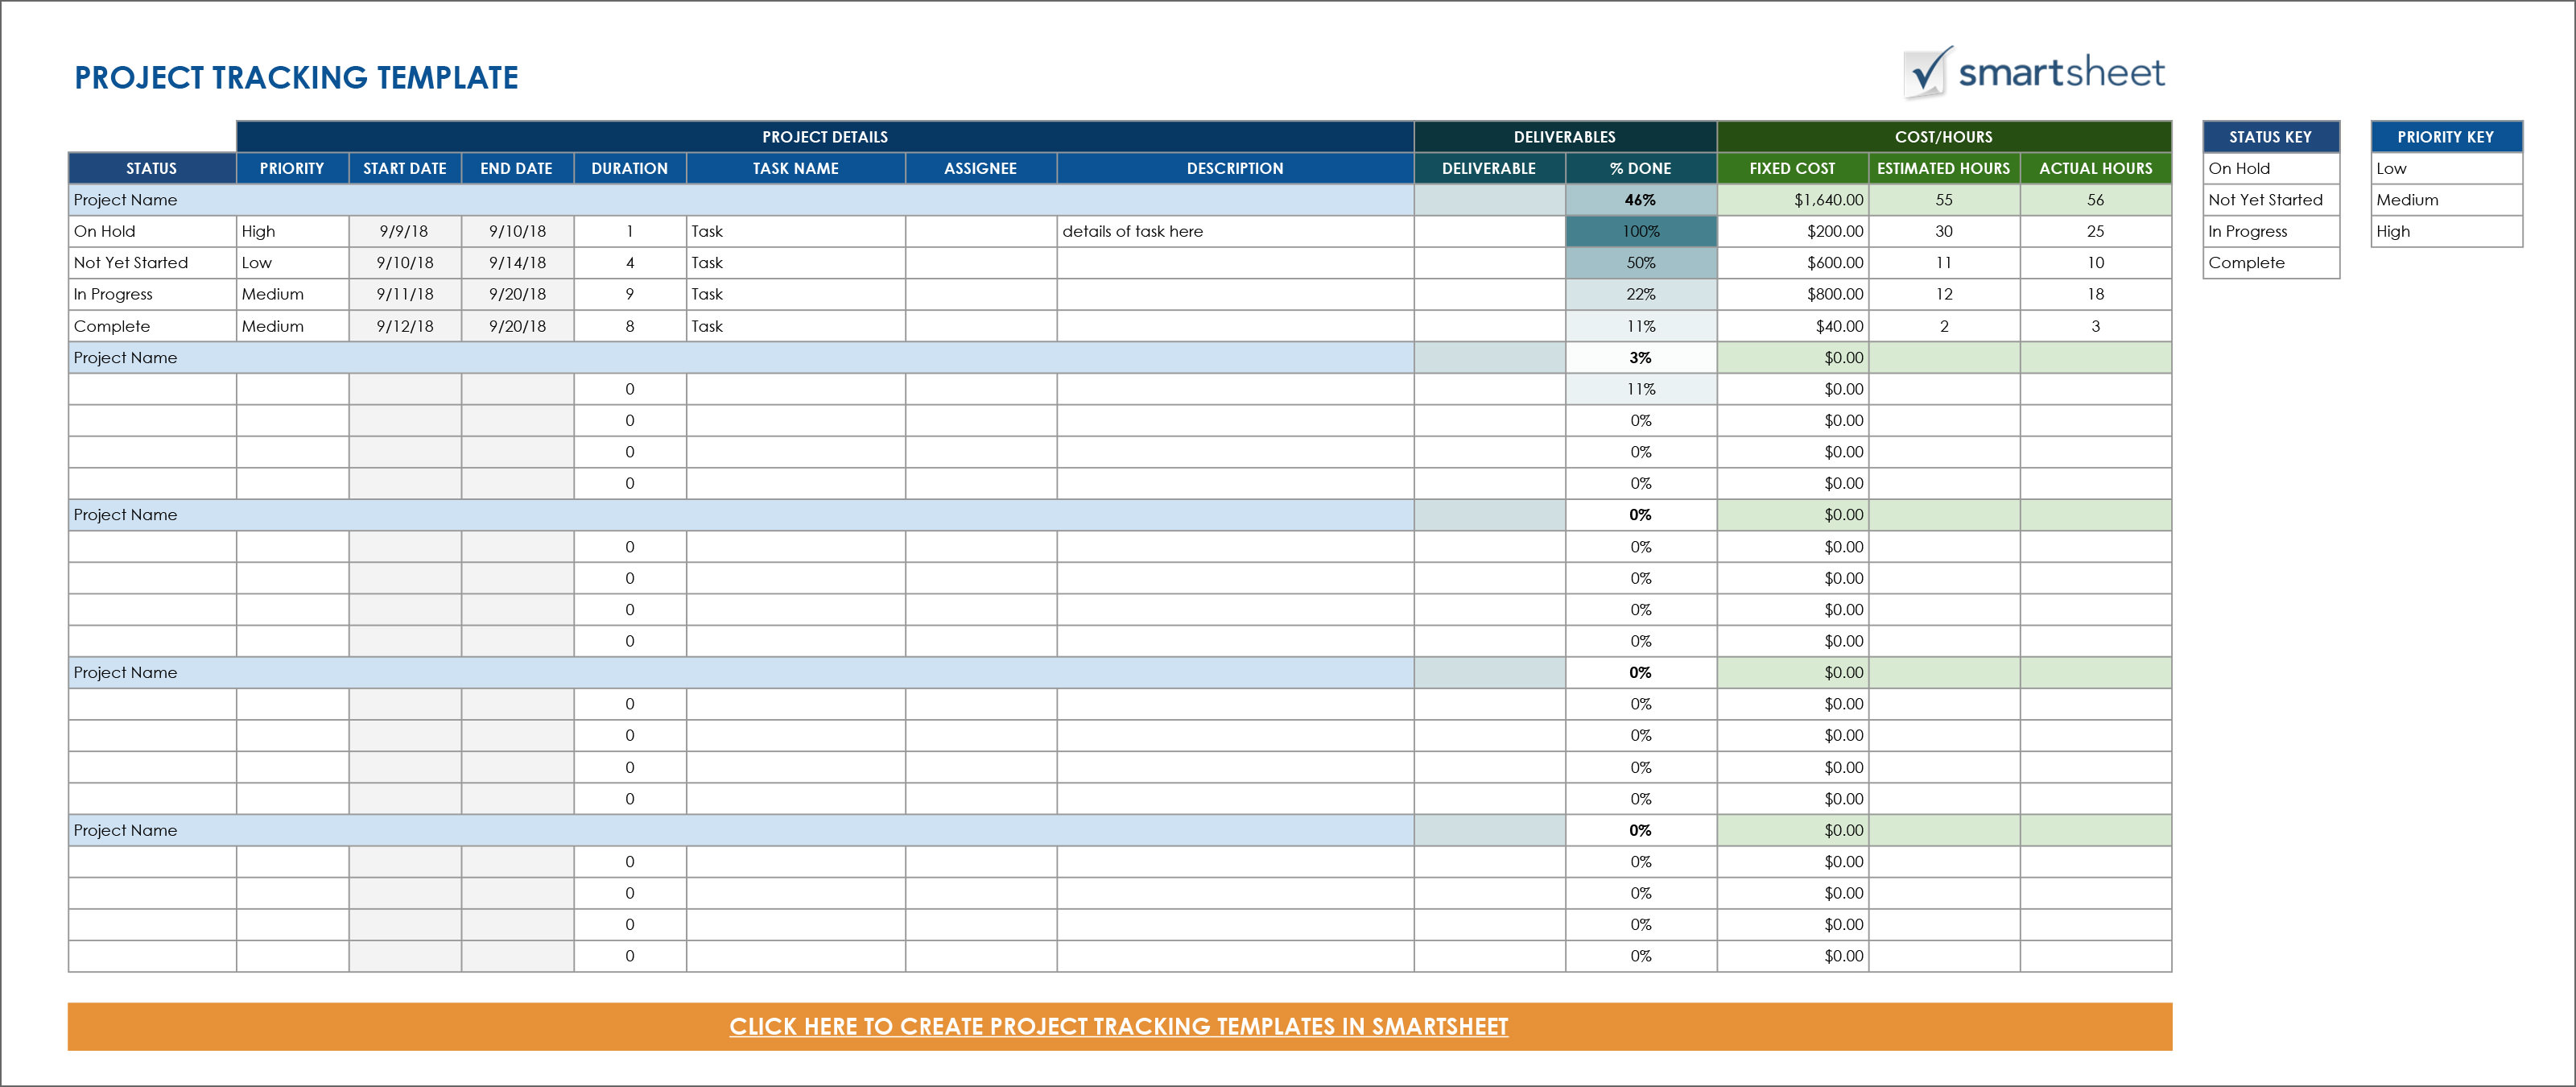2576x1087 pixels.
Task: Click the 100% done progress cell
Action: click(x=1640, y=231)
